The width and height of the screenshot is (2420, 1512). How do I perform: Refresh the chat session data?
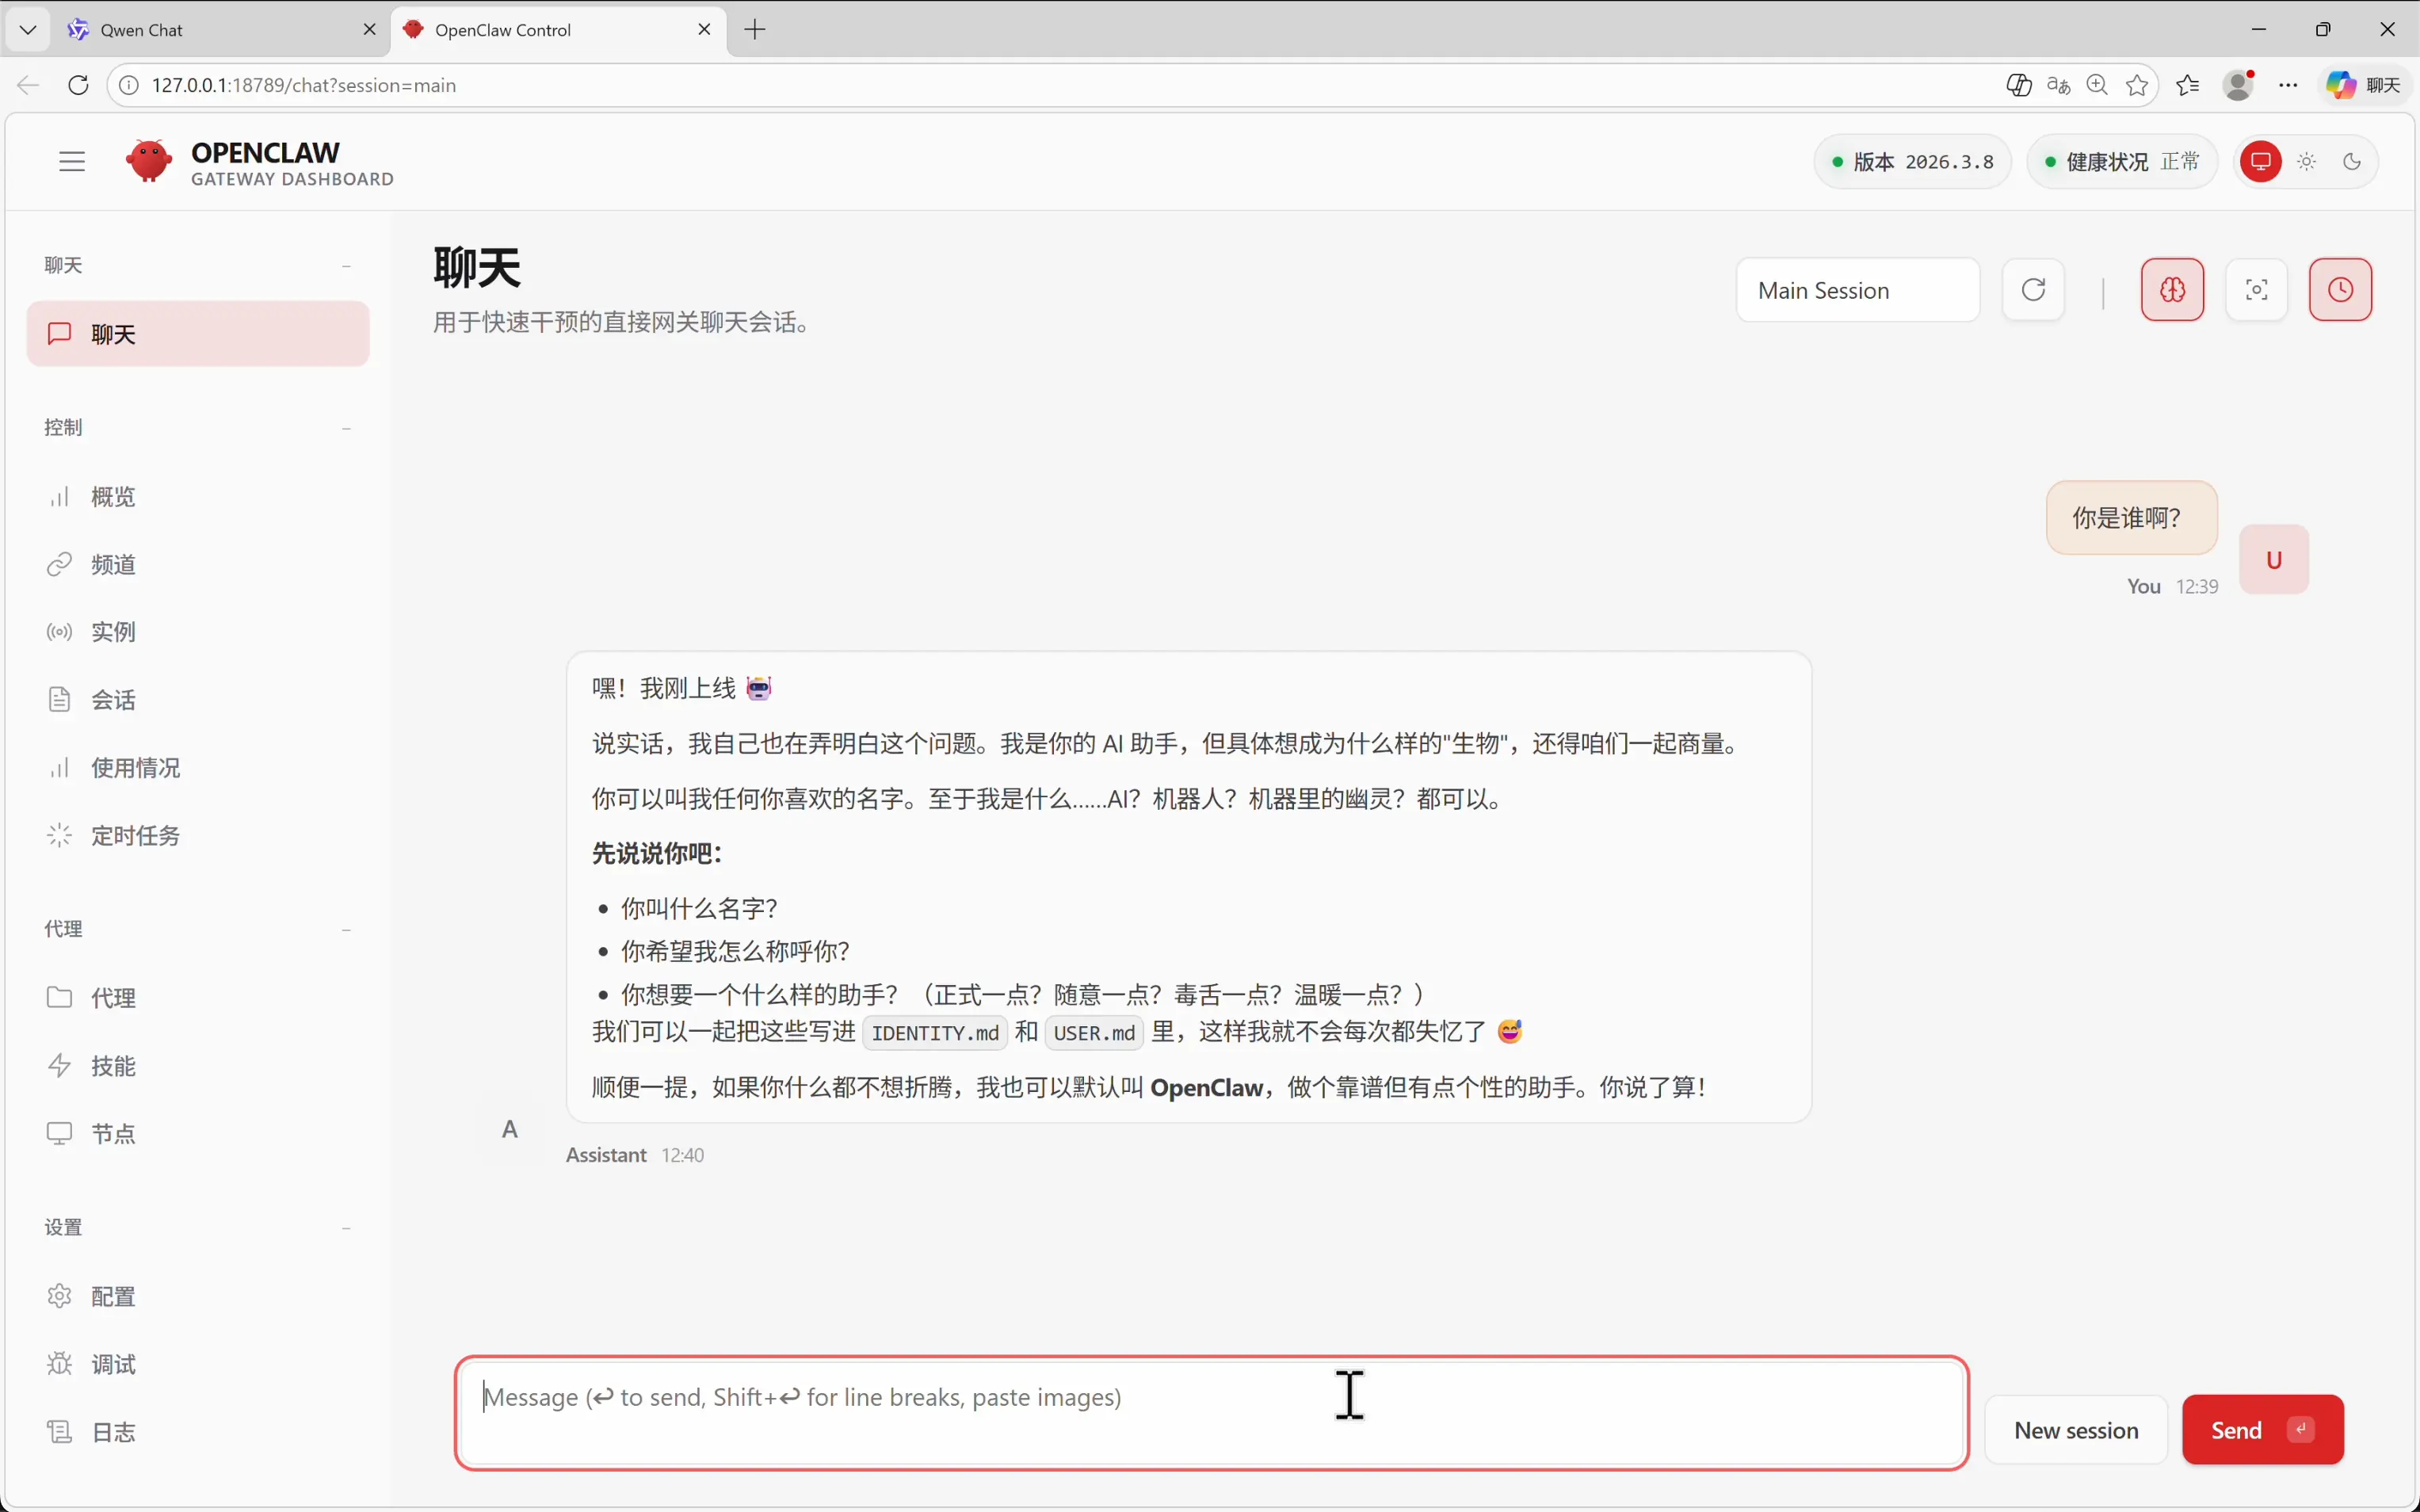(2033, 290)
